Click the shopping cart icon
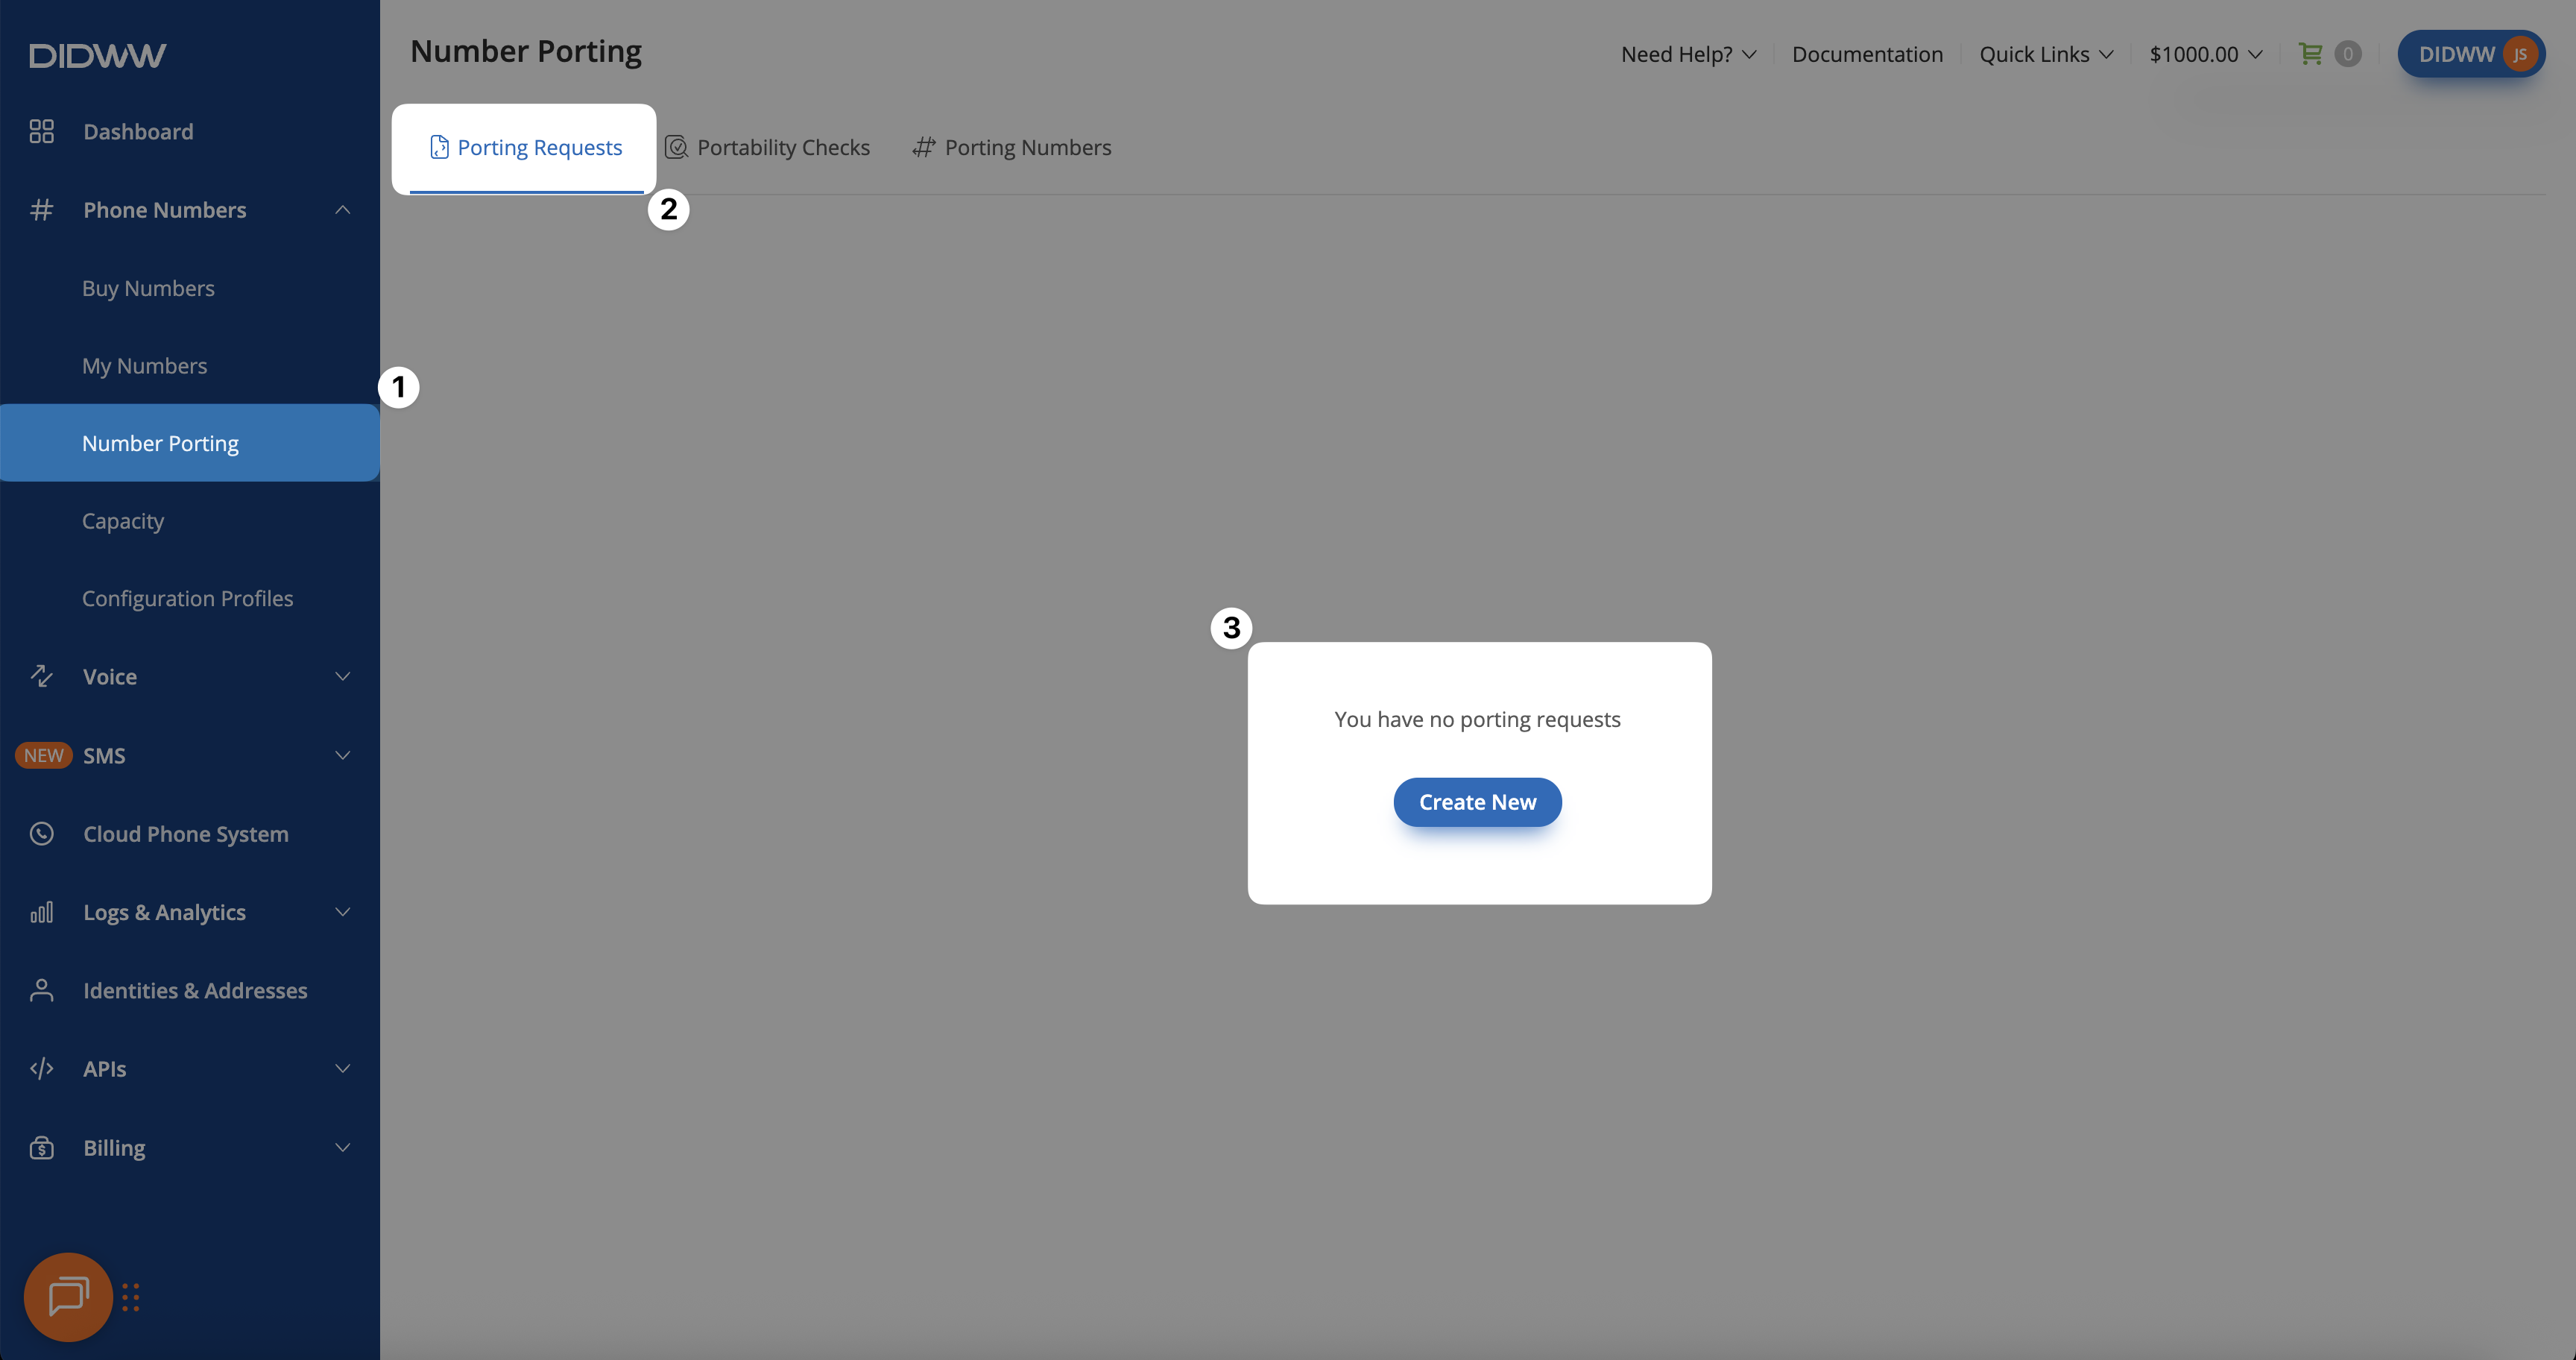Image resolution: width=2576 pixels, height=1360 pixels. coord(2310,54)
